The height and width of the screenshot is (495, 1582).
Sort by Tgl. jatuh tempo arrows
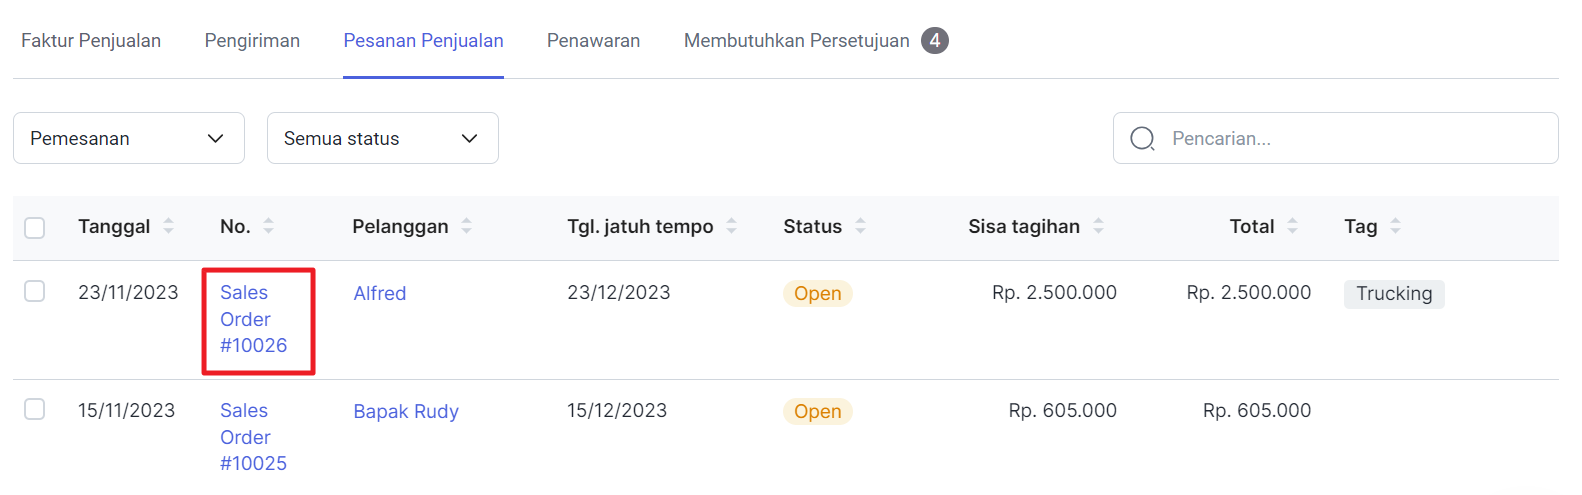(x=731, y=226)
